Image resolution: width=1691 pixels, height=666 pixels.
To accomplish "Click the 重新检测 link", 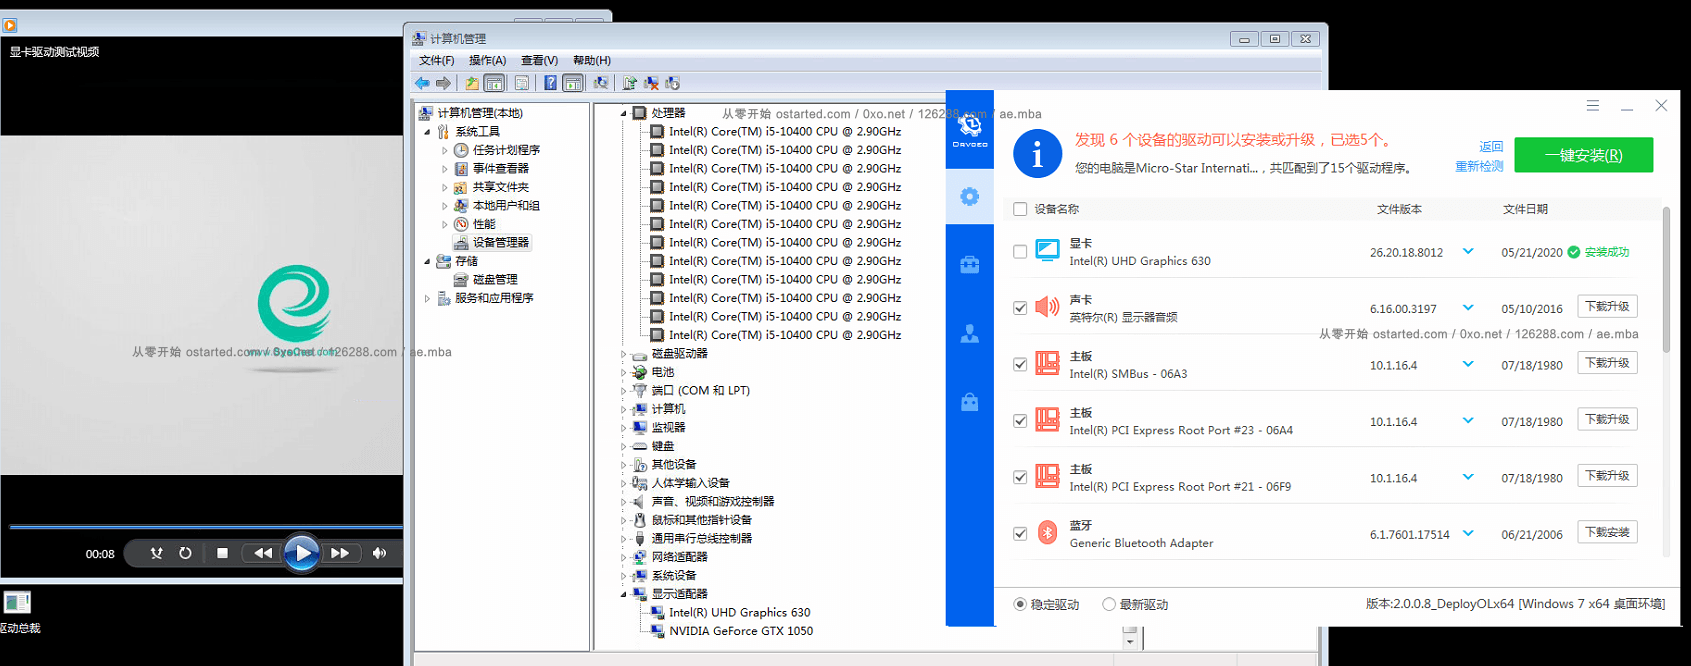I will (1479, 166).
